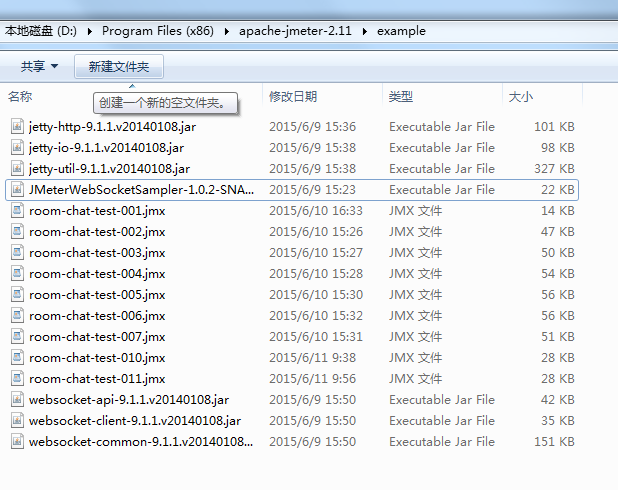Click the room-chat-test-010.jmx file icon
The image size is (618, 490).
[x=17, y=358]
